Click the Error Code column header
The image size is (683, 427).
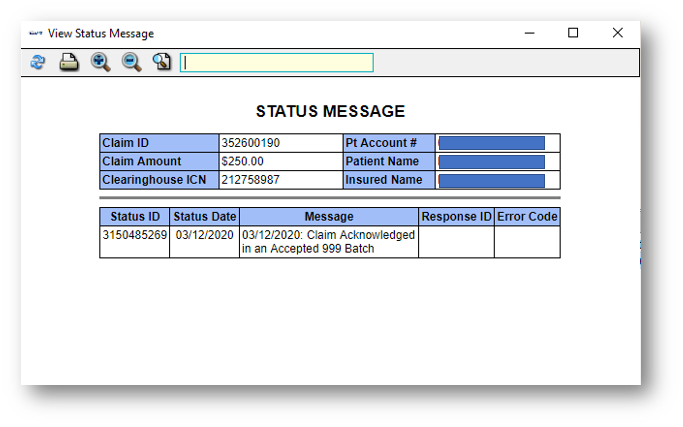[527, 217]
